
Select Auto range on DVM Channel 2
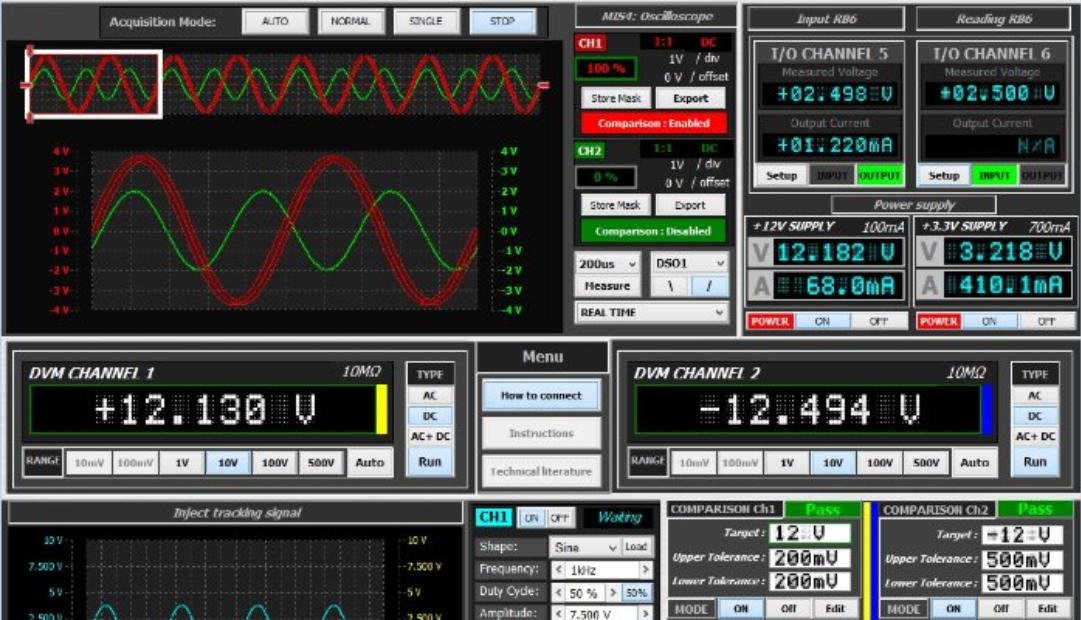point(974,463)
